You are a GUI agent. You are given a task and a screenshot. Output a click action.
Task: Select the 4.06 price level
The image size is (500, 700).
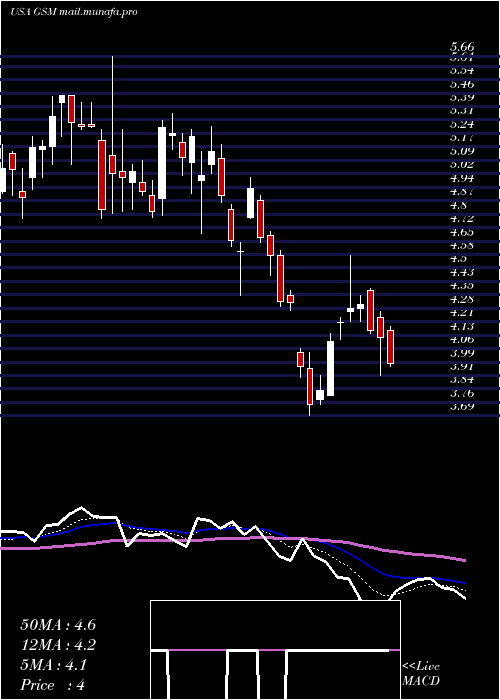pos(462,339)
